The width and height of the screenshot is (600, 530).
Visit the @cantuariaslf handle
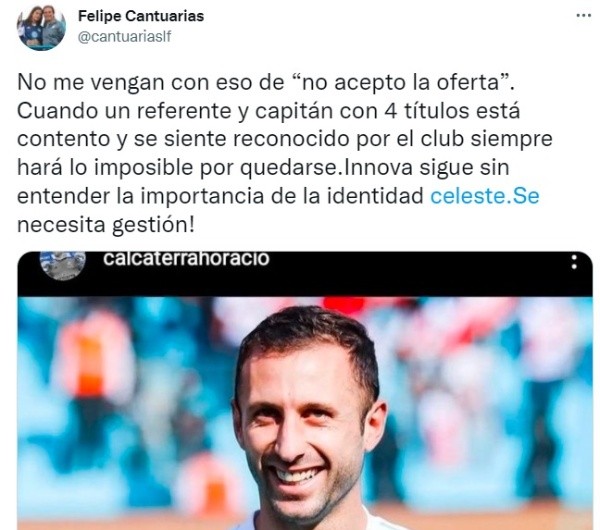124,37
